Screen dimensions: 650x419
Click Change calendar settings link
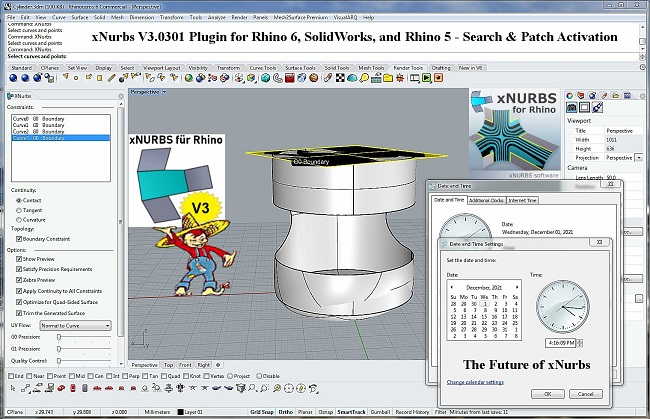pos(475,382)
